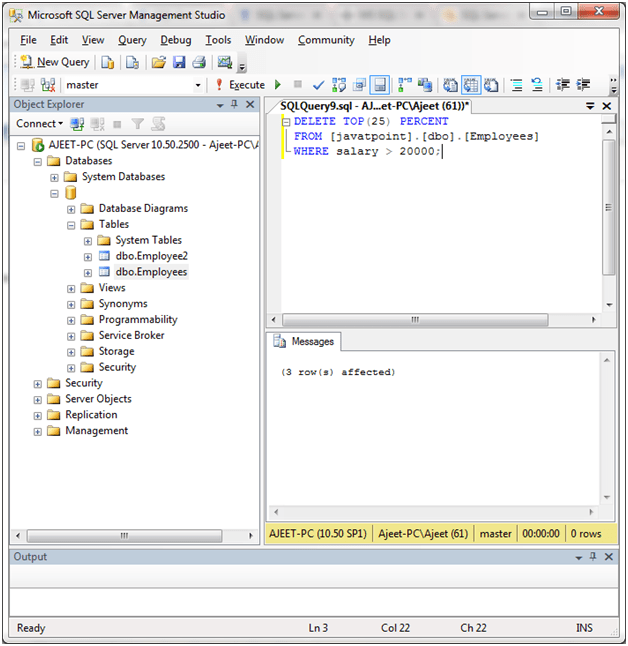Select the Messages results tab
This screenshot has height=646, width=628.
click(x=304, y=342)
